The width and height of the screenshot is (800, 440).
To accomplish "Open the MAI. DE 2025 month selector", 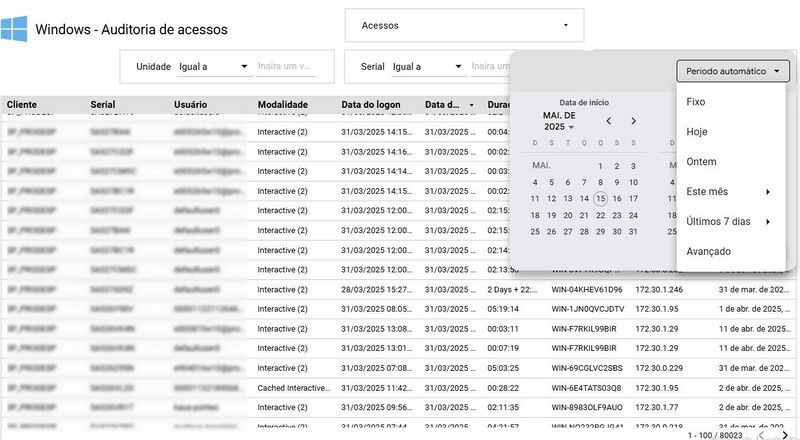I will click(560, 121).
